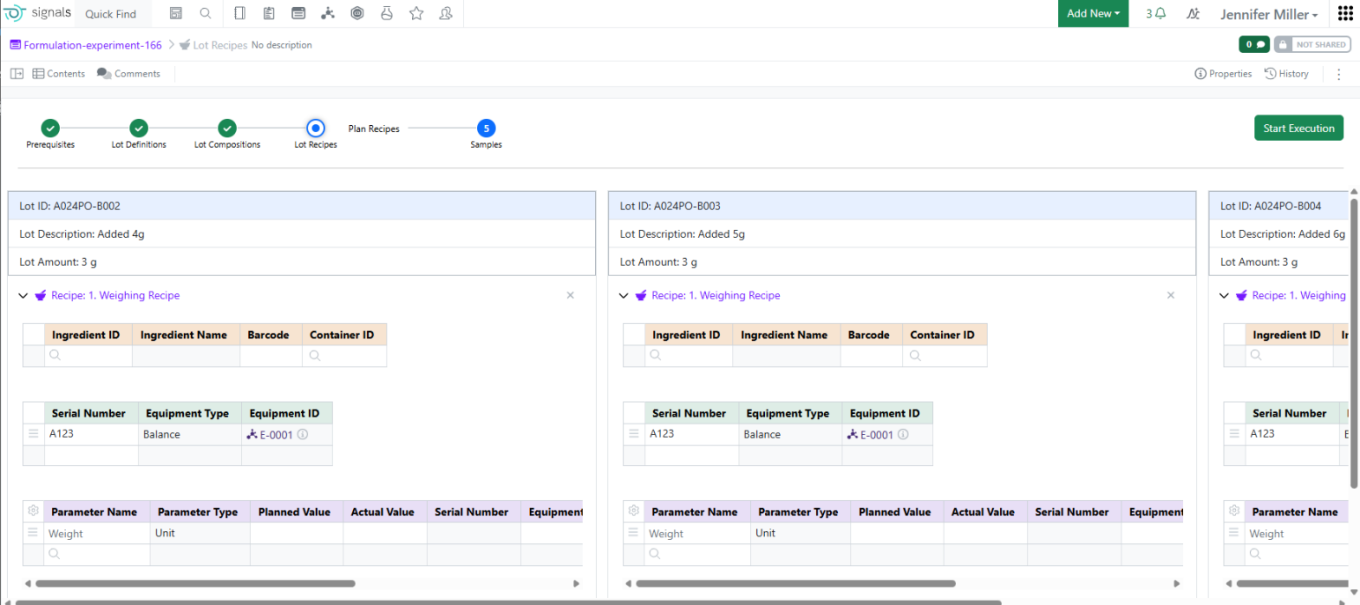Image resolution: width=1360 pixels, height=605 pixels.
Task: Click the language translate icon
Action: (1193, 14)
